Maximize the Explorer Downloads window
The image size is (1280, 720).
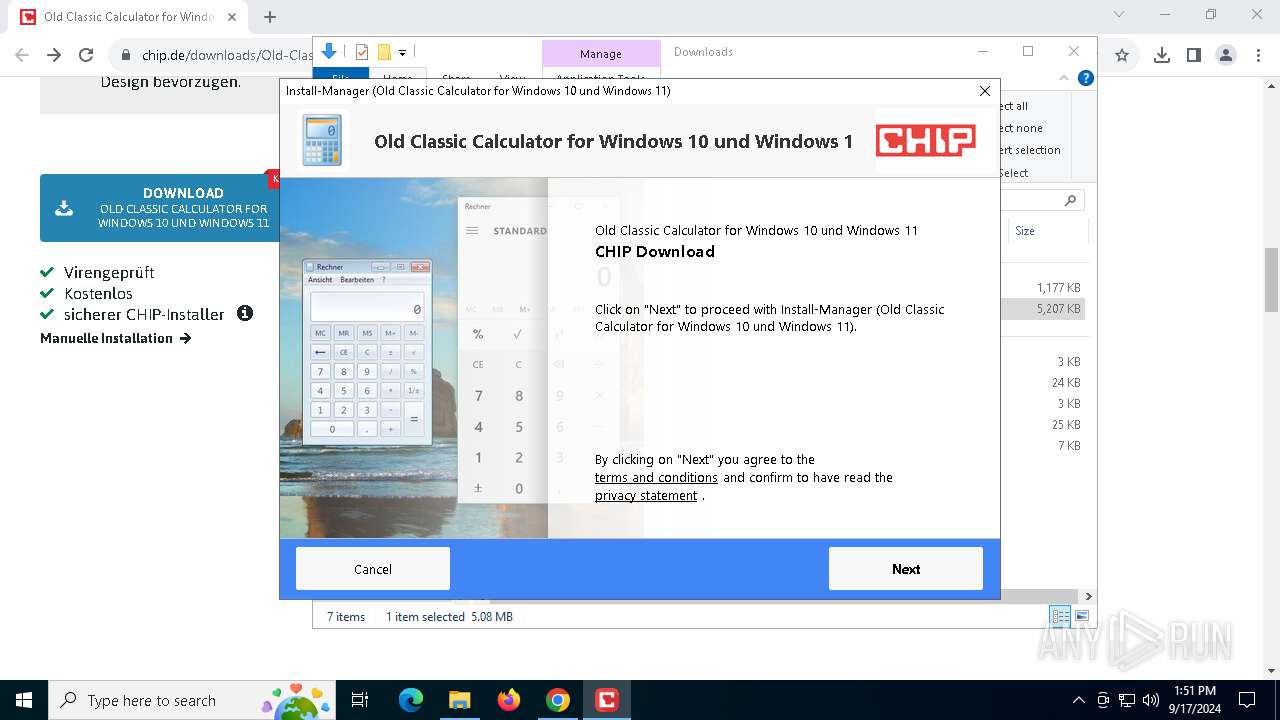pyautogui.click(x=1027, y=51)
